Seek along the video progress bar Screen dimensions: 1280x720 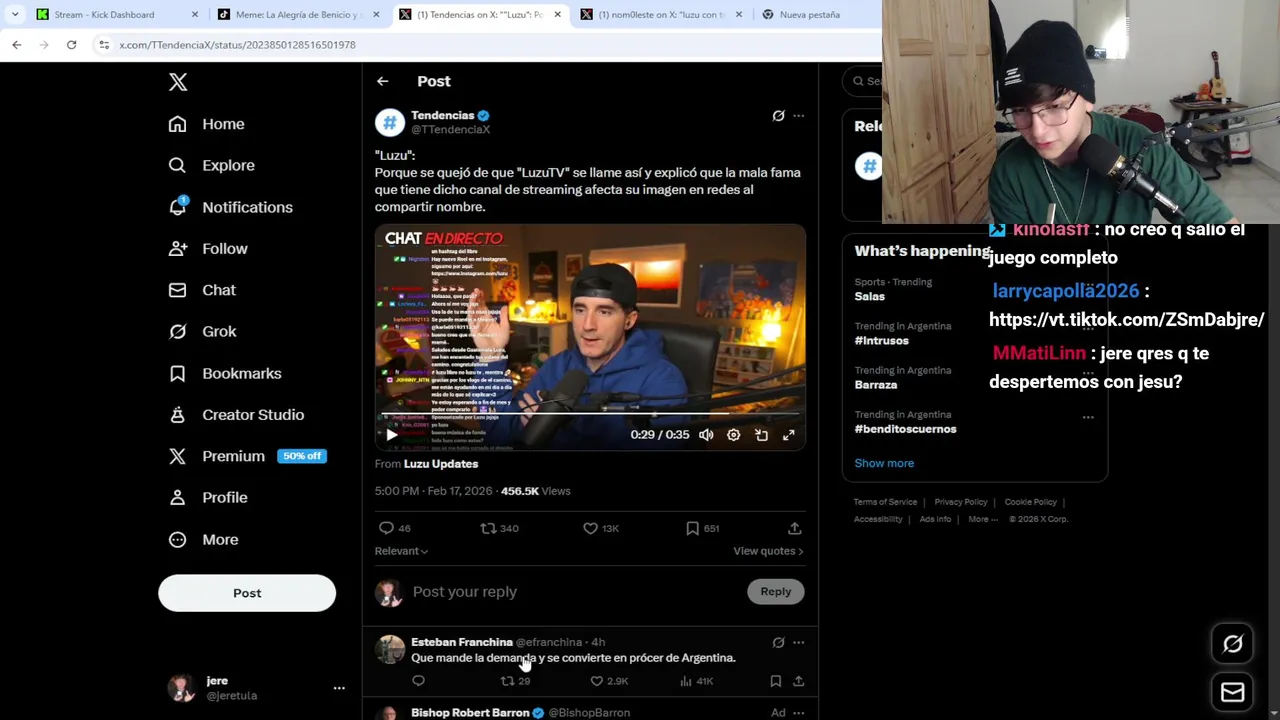pos(590,413)
